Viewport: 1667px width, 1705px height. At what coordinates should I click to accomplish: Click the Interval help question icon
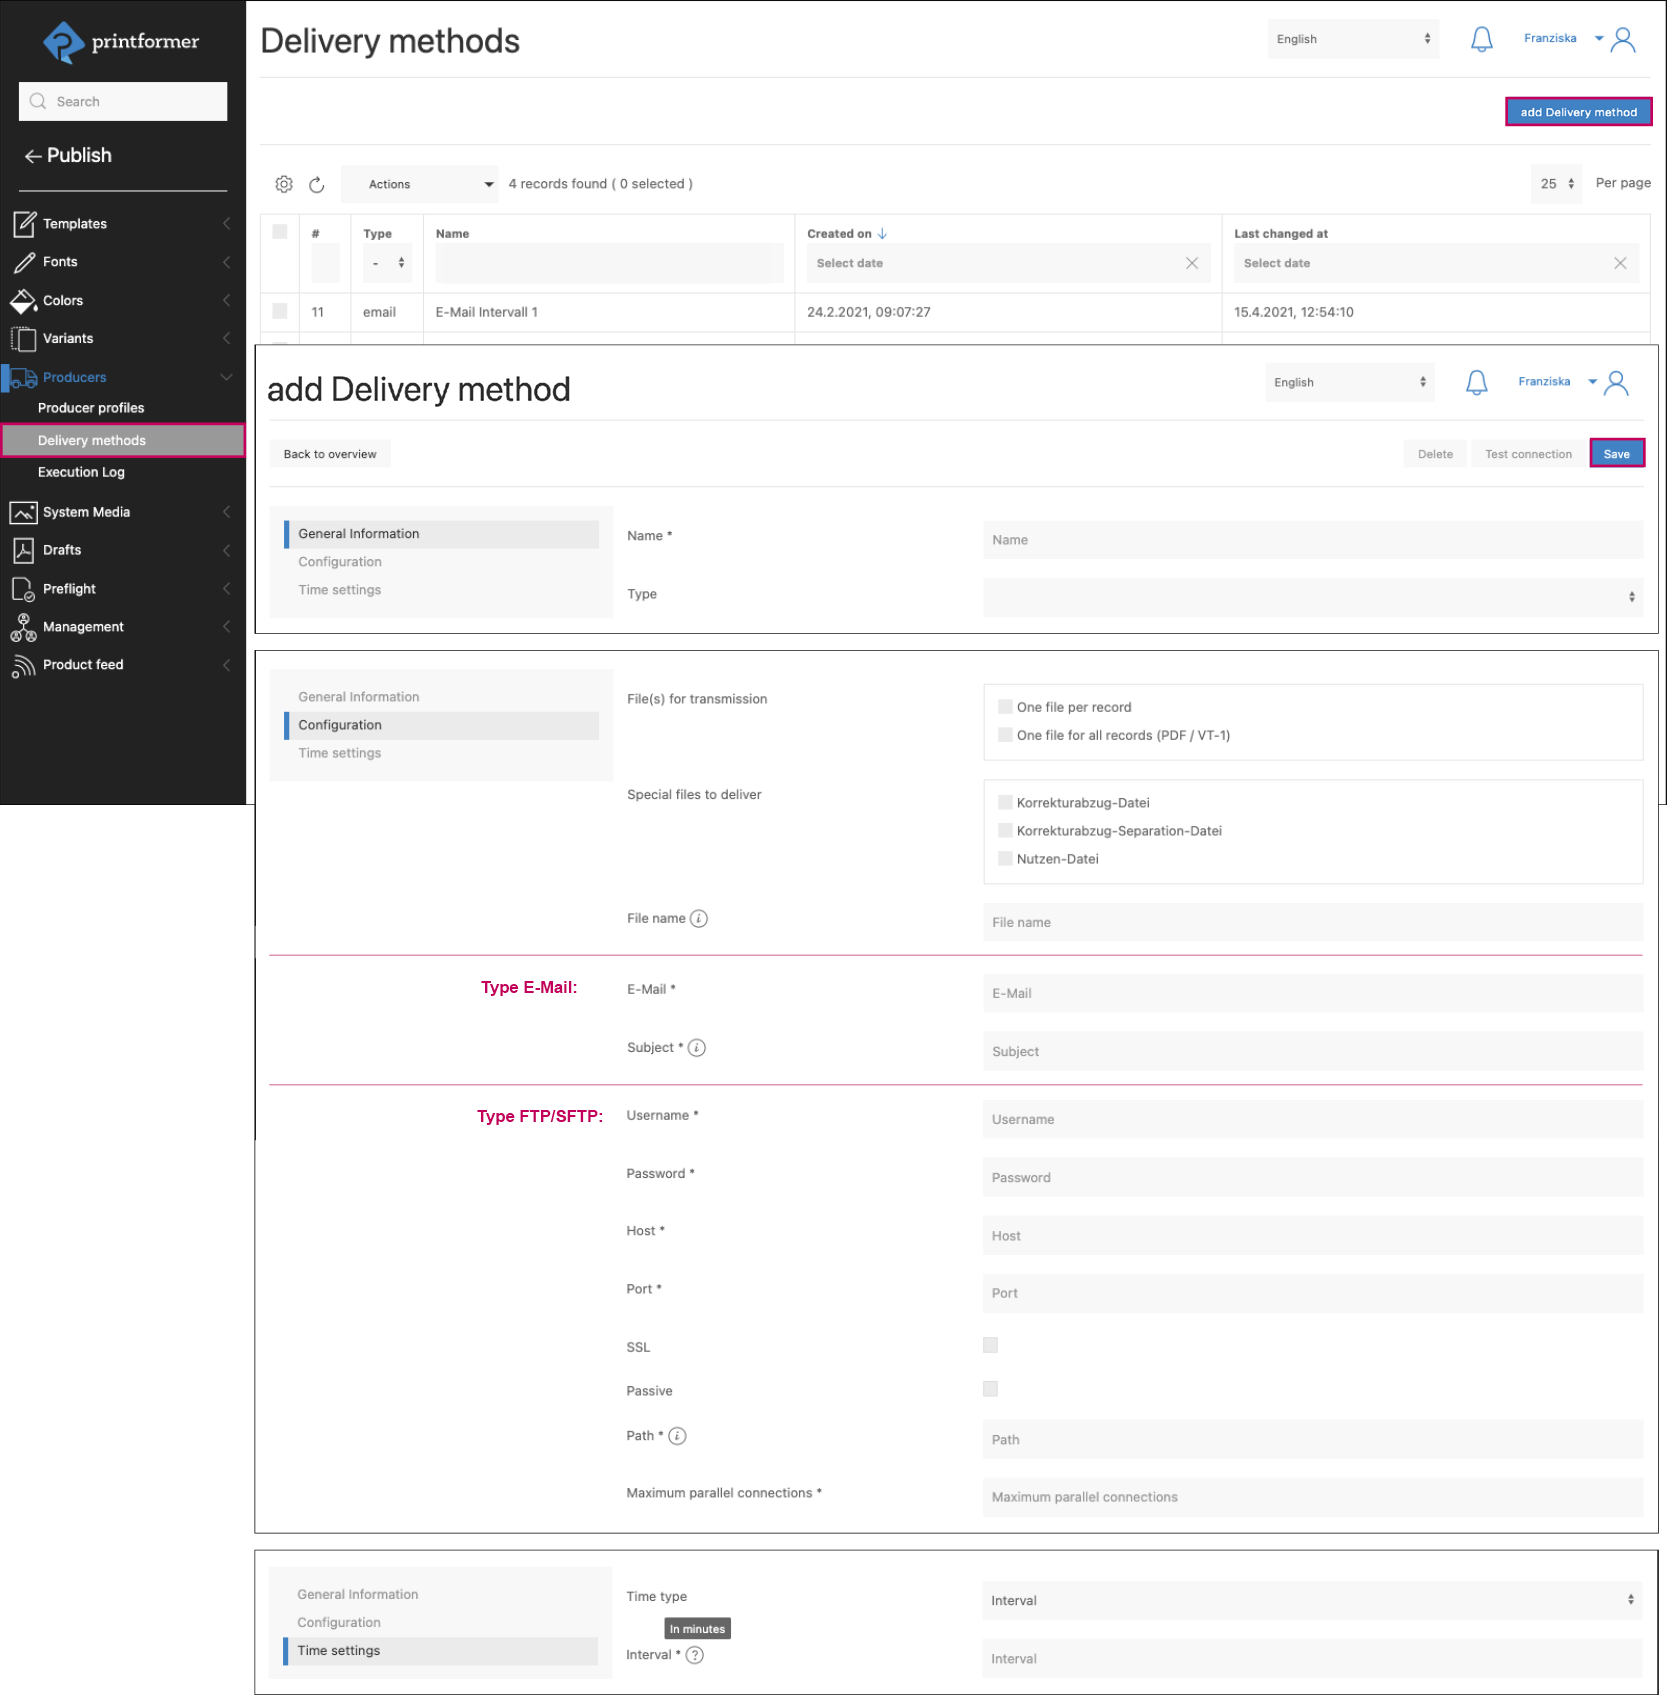(x=695, y=1655)
